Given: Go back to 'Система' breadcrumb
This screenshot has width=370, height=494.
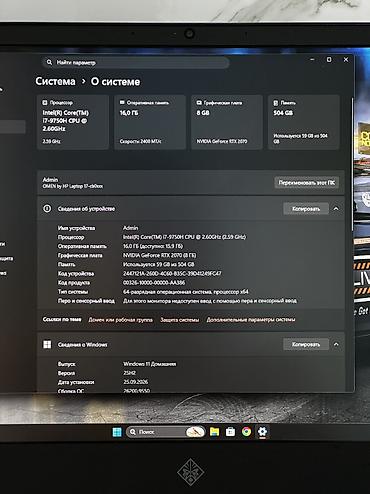Looking at the screenshot, I should click(55, 81).
